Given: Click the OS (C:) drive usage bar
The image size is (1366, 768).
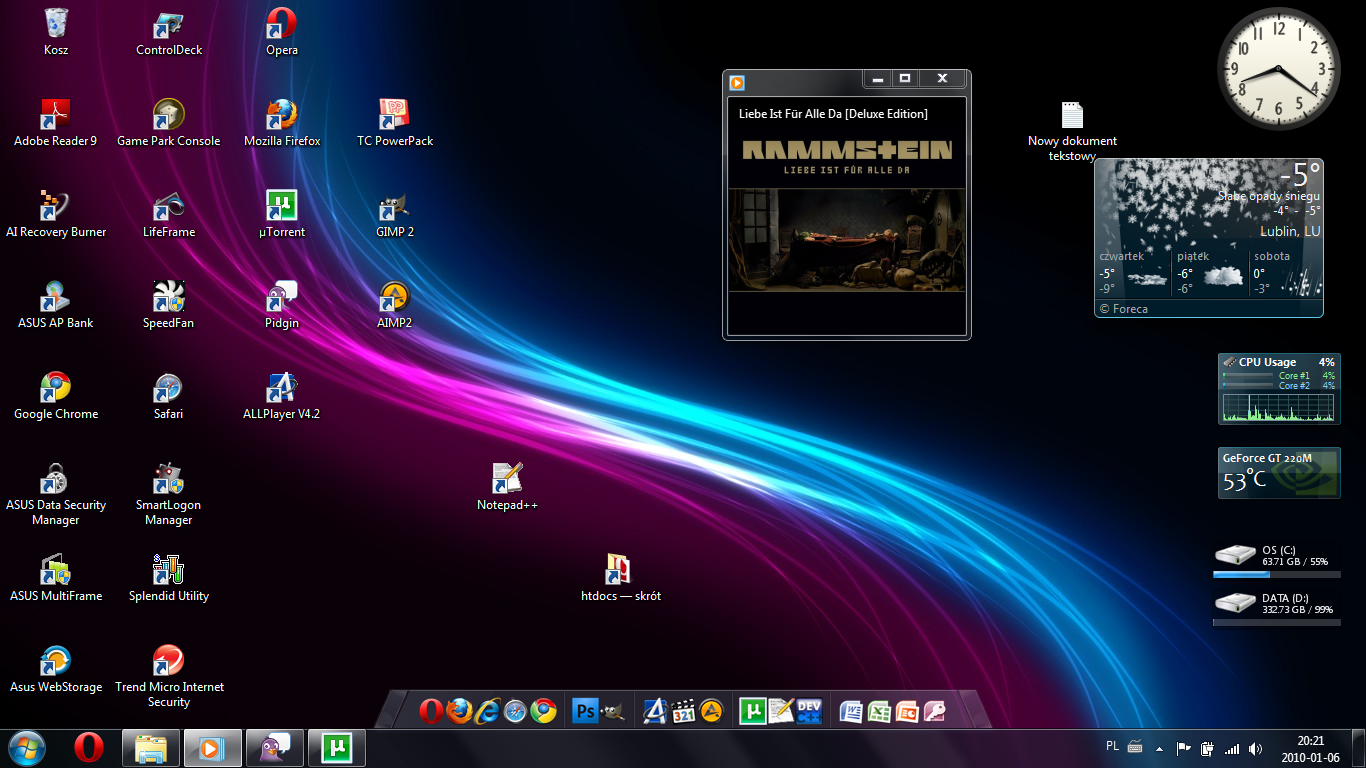Looking at the screenshot, I should (x=1275, y=575).
